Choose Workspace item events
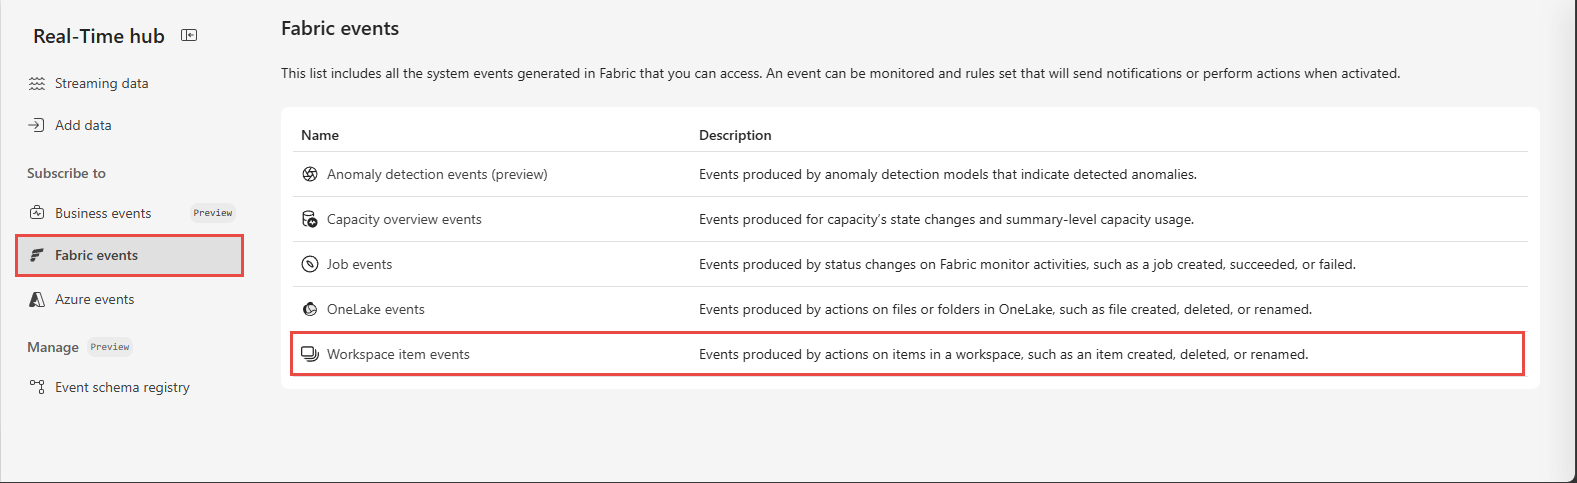1577x483 pixels. (398, 354)
